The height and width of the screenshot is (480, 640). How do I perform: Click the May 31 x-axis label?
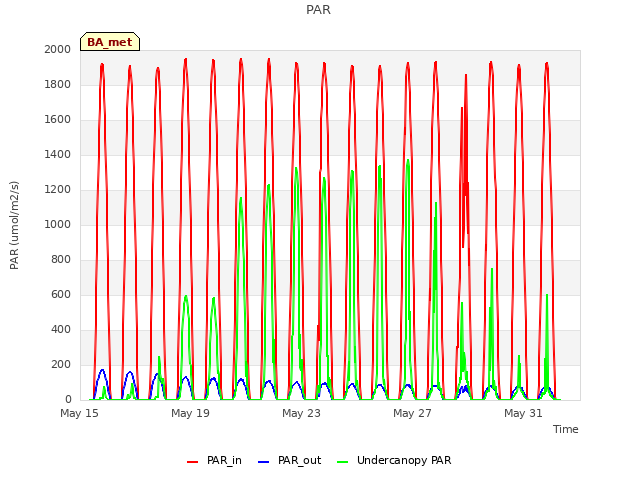click(523, 413)
